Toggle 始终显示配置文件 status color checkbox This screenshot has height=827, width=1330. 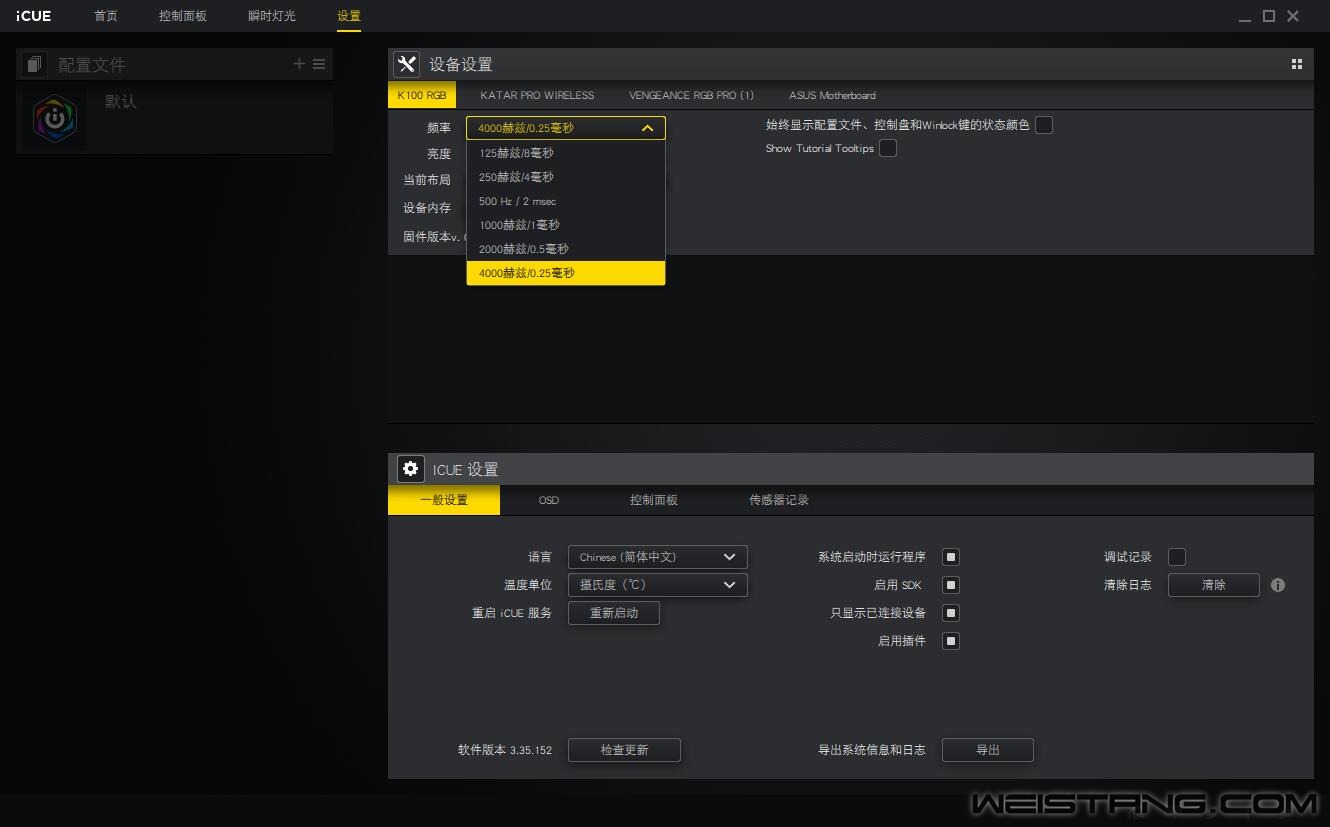1044,125
